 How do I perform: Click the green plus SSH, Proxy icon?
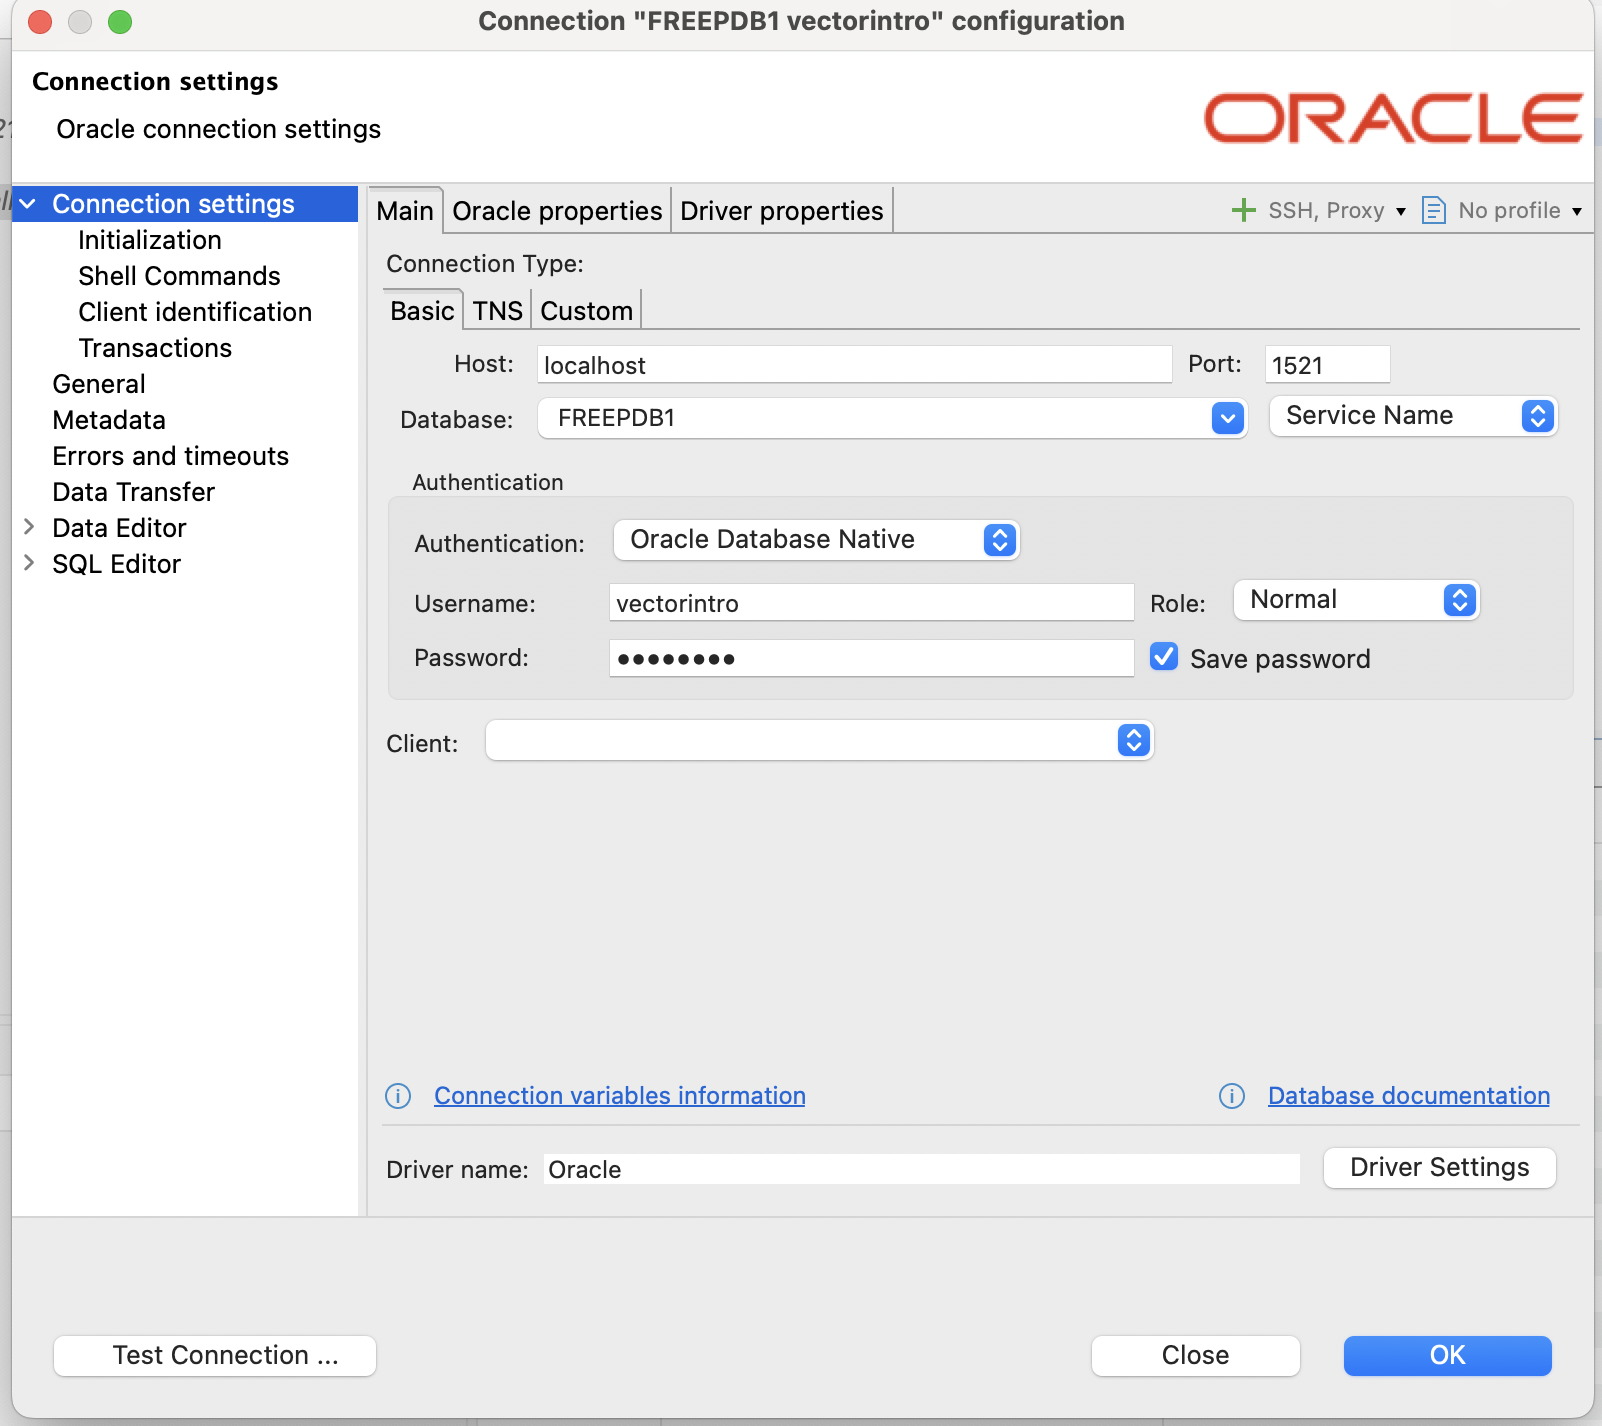[x=1243, y=210]
